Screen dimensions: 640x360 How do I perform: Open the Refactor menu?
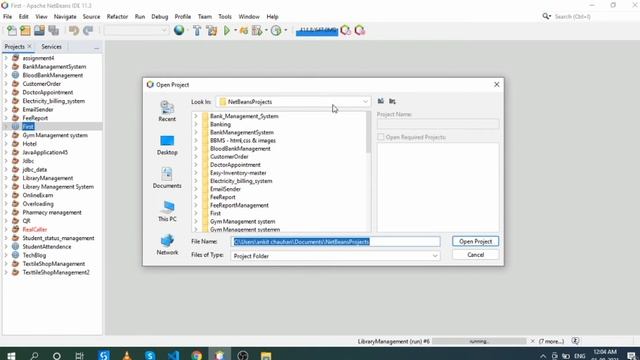click(x=117, y=17)
